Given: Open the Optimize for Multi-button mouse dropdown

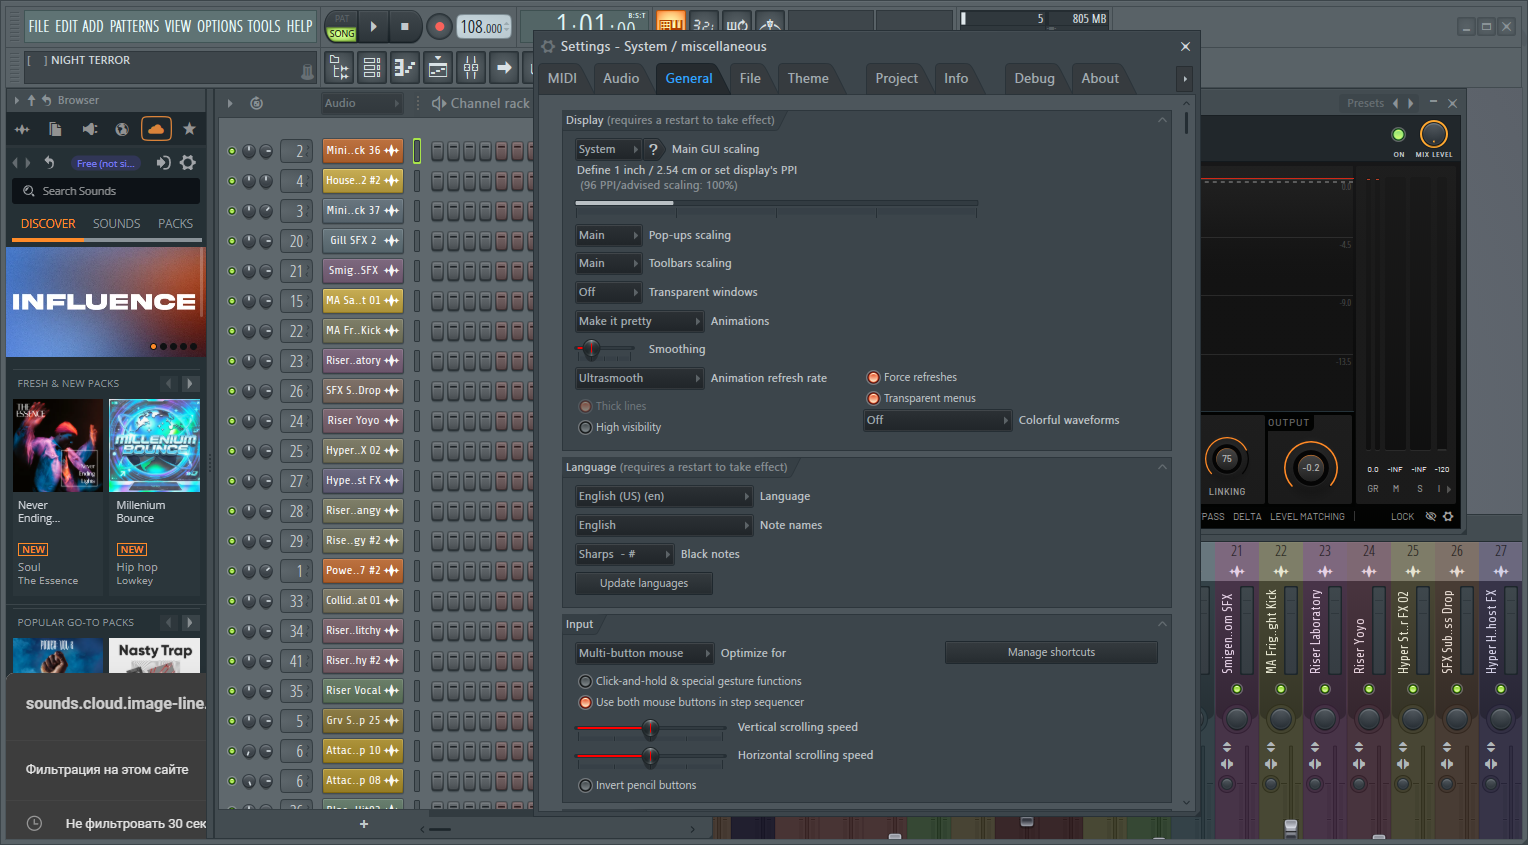Looking at the screenshot, I should [644, 653].
